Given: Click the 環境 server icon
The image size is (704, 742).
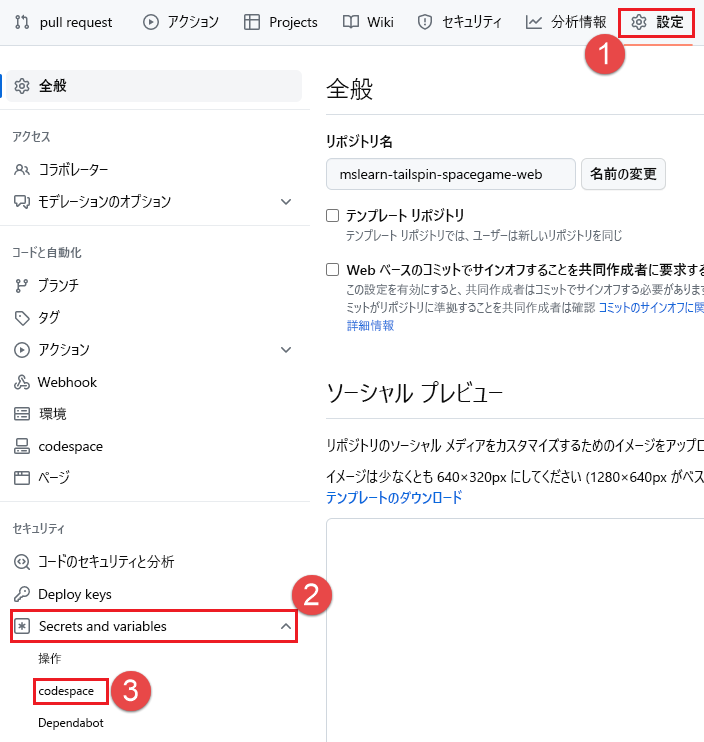Looking at the screenshot, I should [x=22, y=414].
